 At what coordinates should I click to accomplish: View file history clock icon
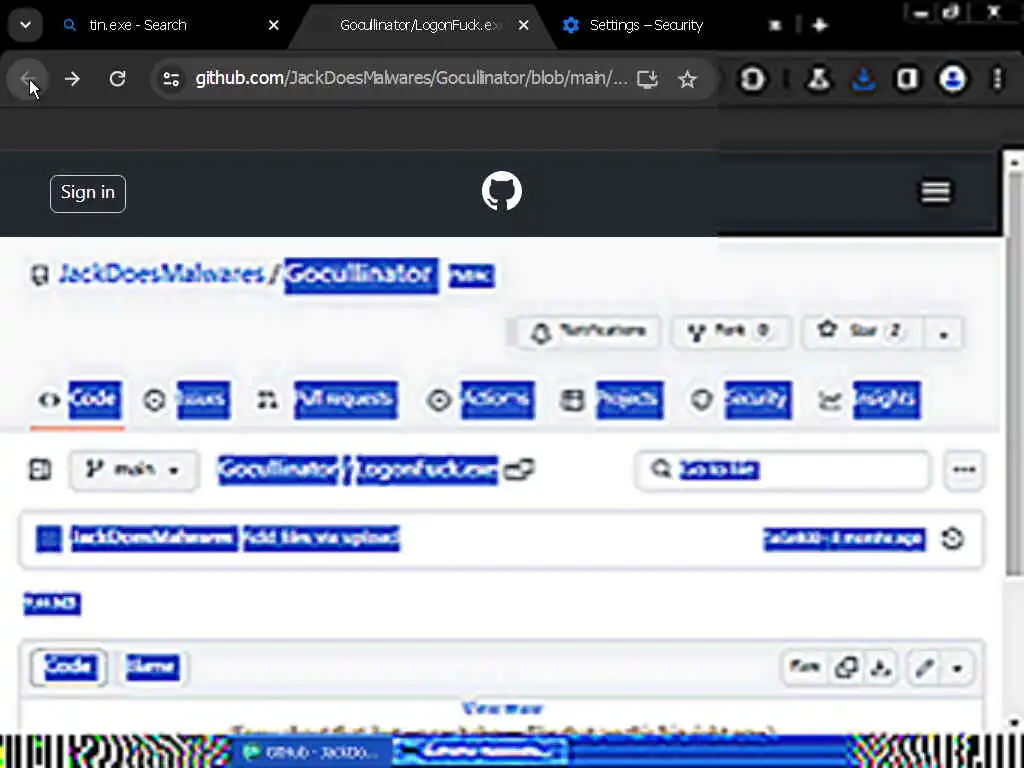coord(952,538)
